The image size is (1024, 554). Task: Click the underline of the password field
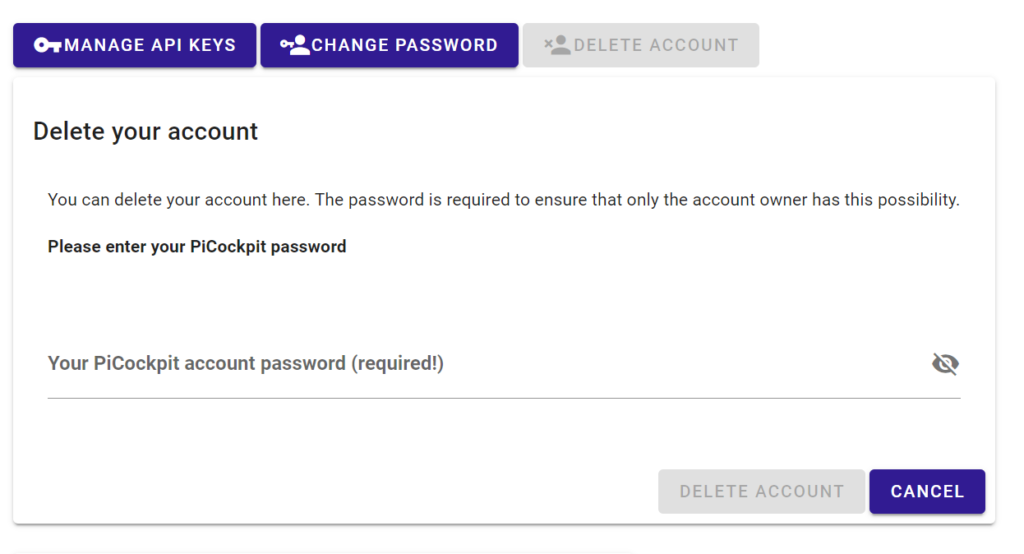(x=504, y=398)
